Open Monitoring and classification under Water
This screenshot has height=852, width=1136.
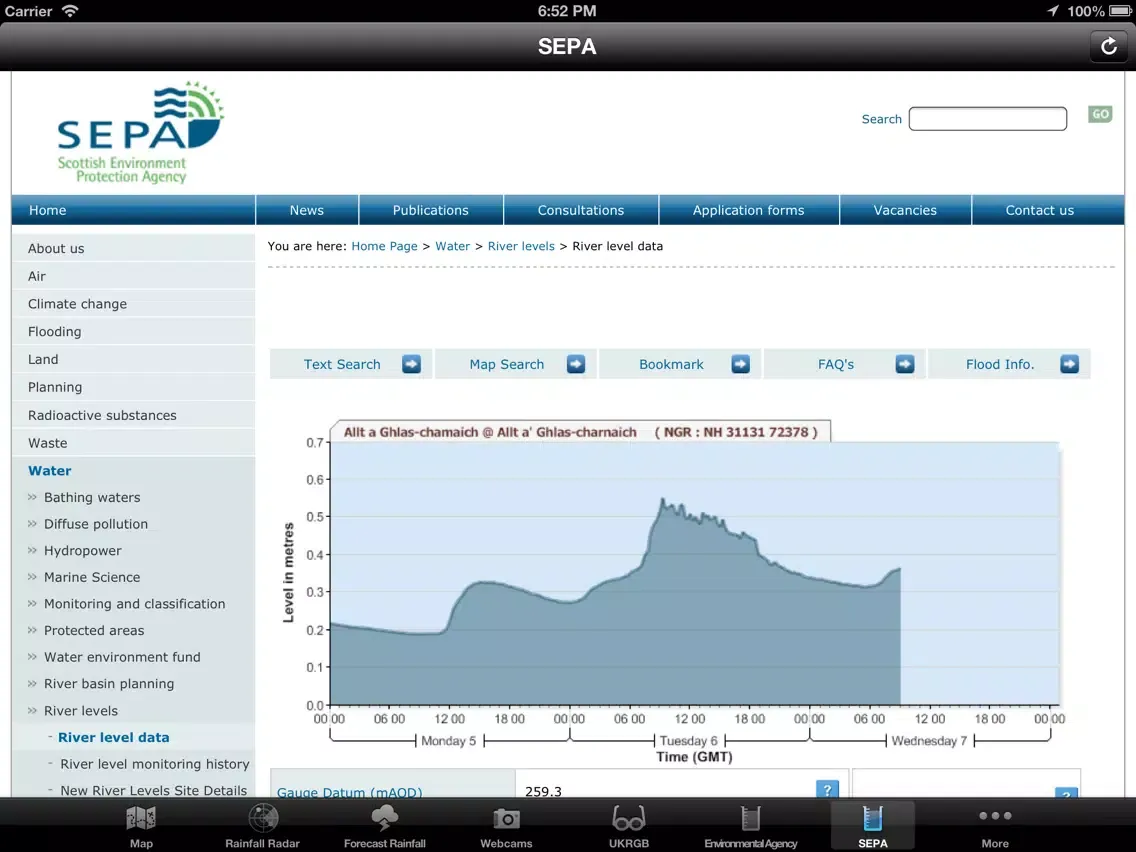tap(134, 604)
